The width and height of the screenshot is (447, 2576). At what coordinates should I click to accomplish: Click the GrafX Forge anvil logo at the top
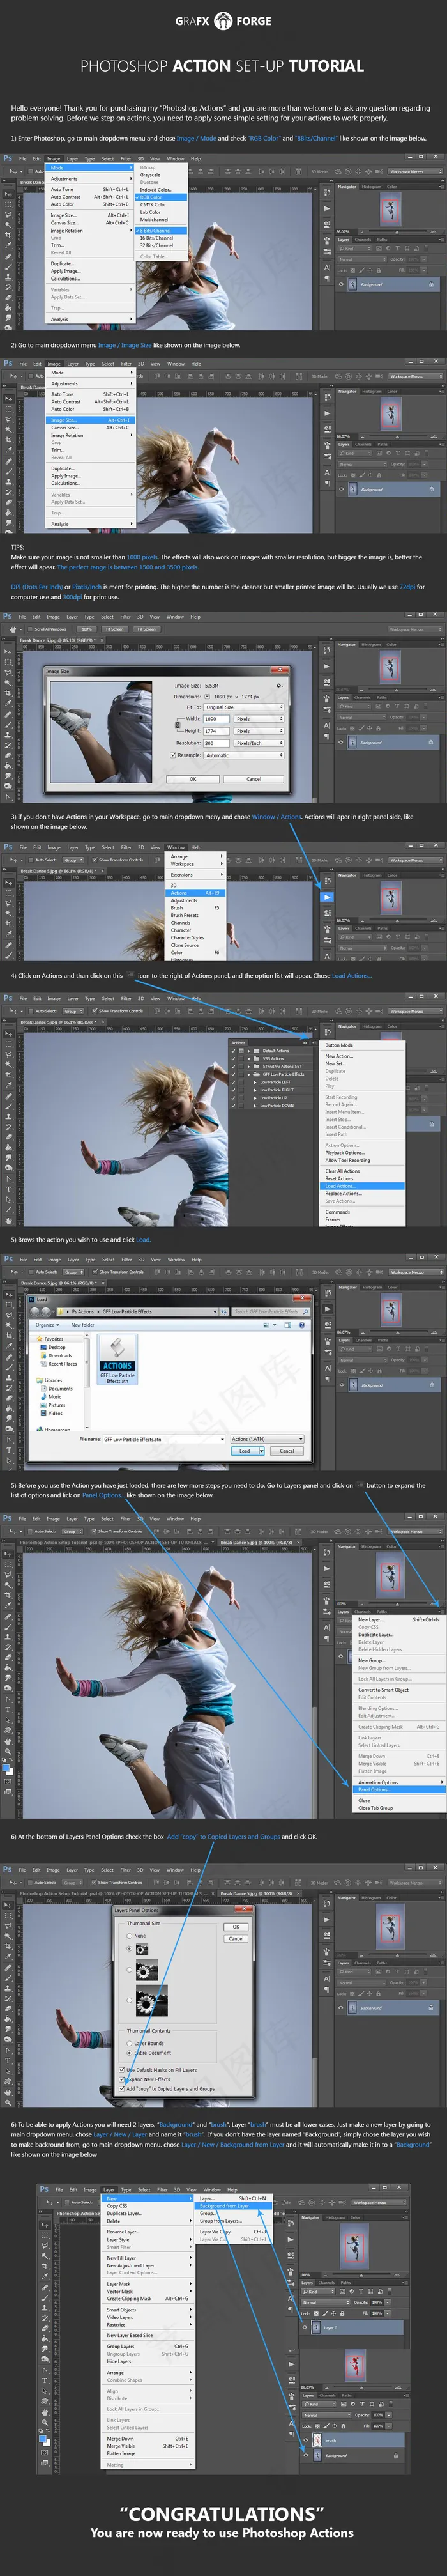pos(223,20)
